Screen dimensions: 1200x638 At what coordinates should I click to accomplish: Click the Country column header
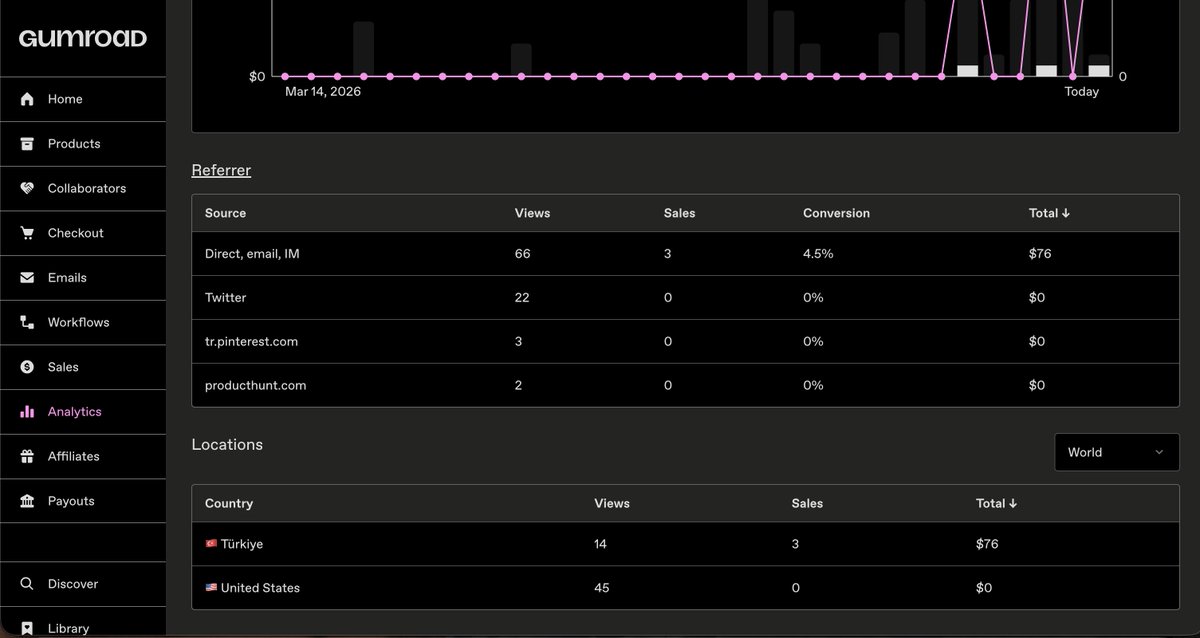(229, 503)
